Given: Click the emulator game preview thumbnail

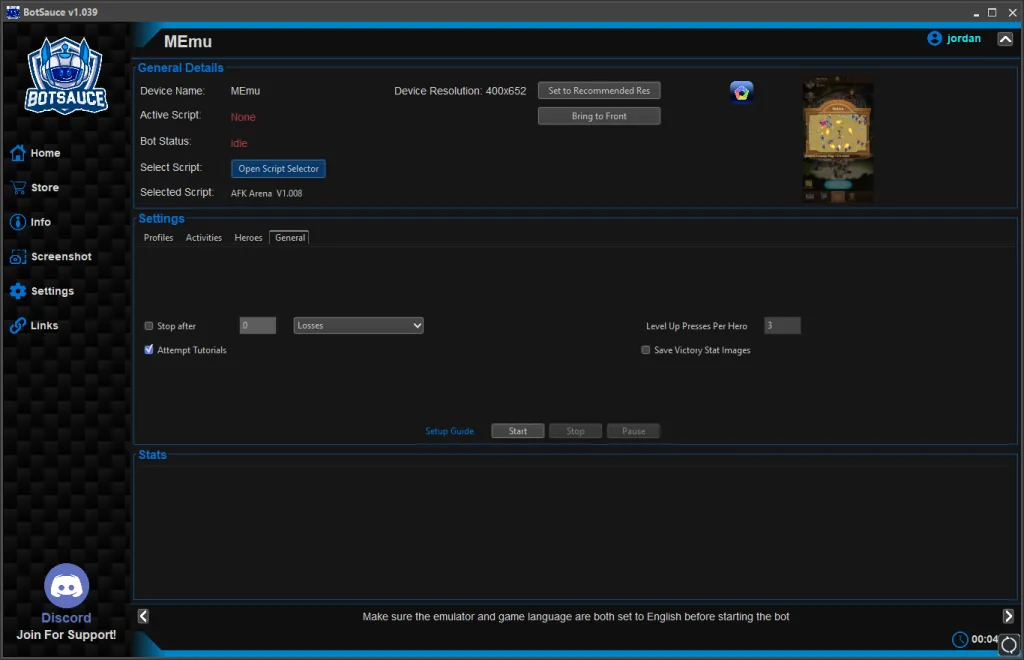Looking at the screenshot, I should [838, 140].
